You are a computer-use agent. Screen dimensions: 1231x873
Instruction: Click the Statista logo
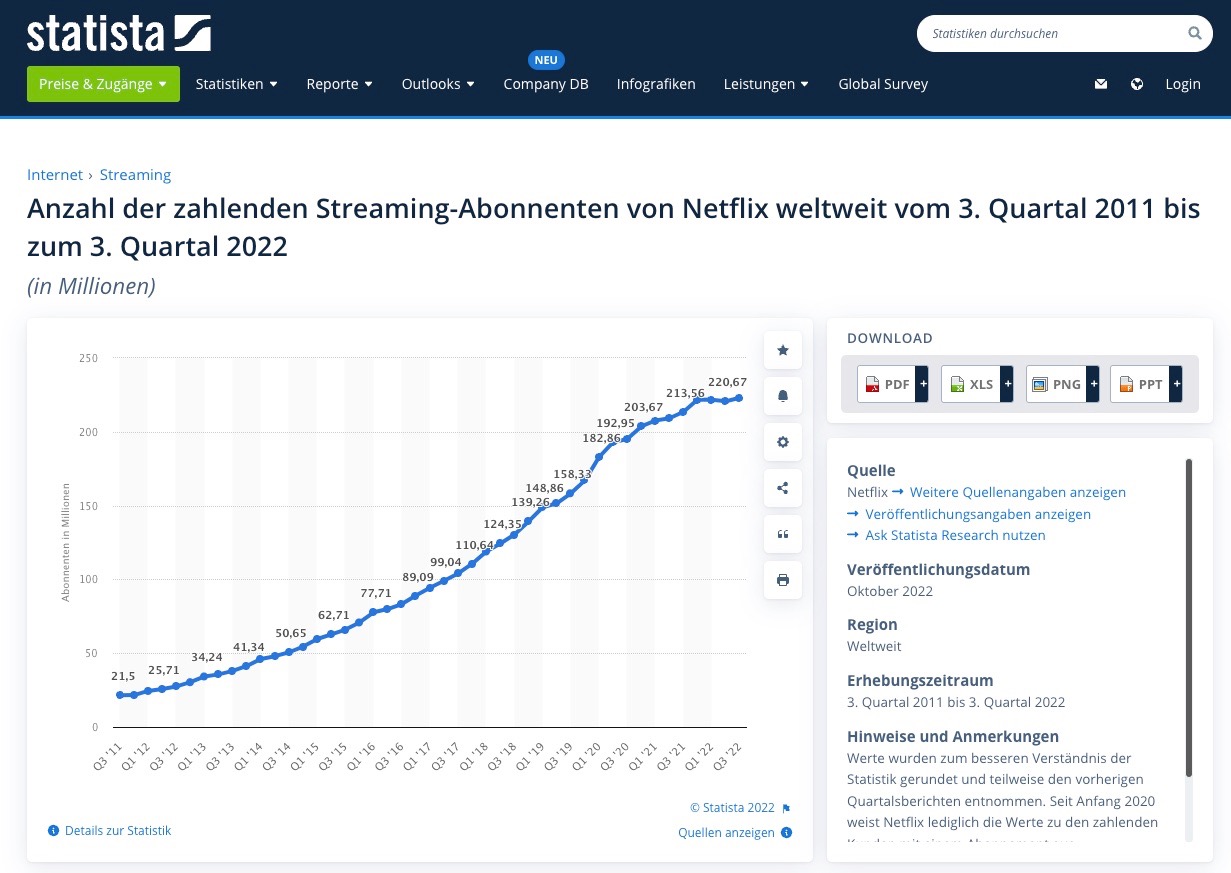point(119,33)
